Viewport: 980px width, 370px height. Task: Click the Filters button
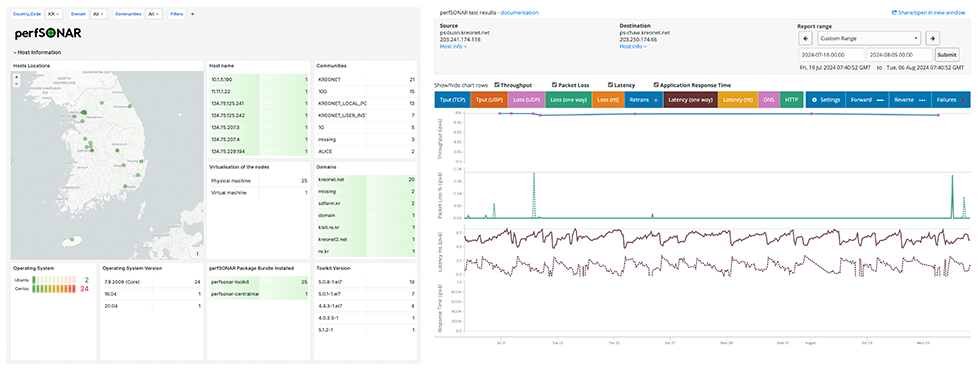(177, 13)
